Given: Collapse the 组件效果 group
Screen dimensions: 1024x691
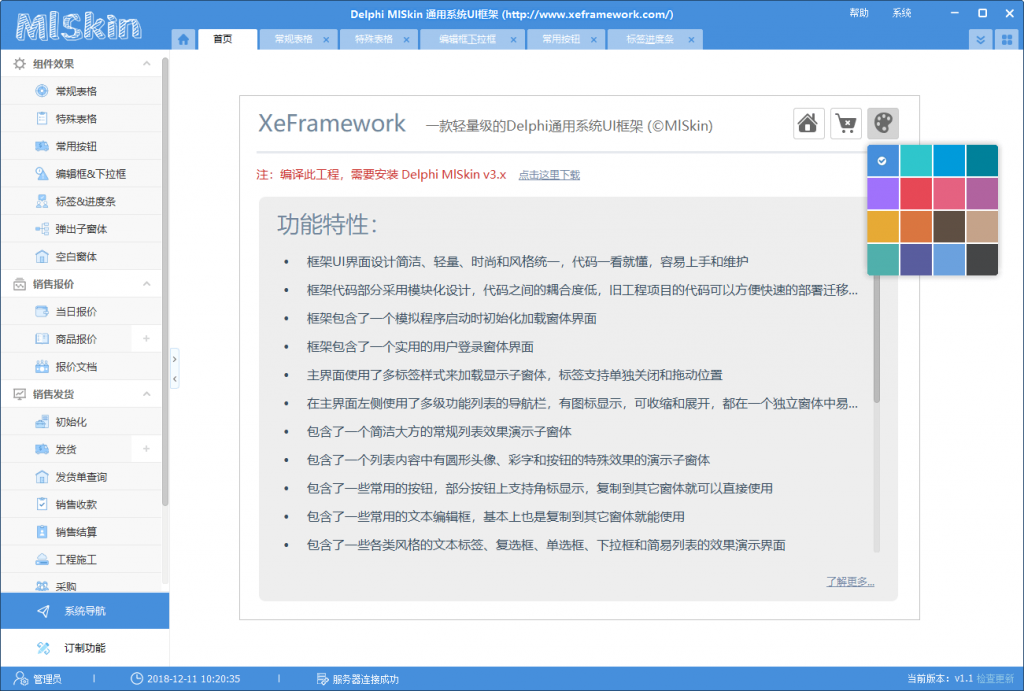Looking at the screenshot, I should coord(146,63).
